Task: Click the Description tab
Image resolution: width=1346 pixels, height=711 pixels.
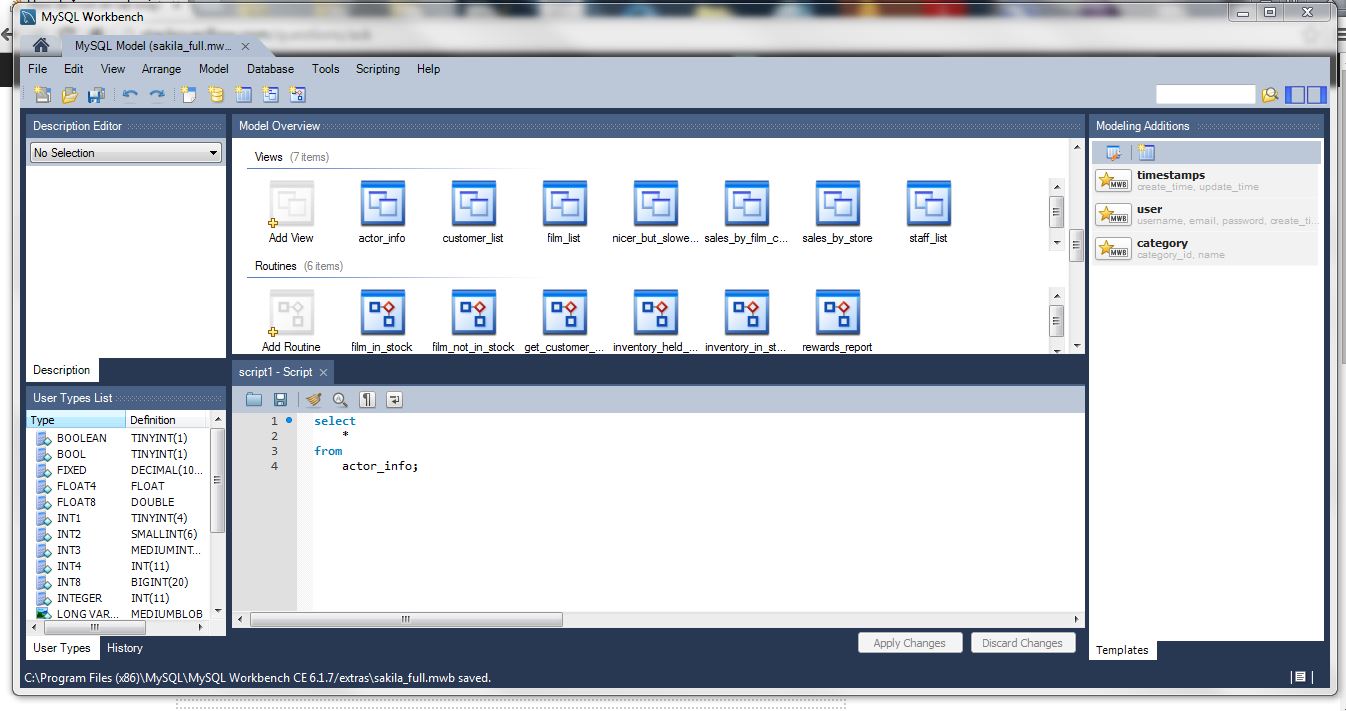Action: coord(62,370)
